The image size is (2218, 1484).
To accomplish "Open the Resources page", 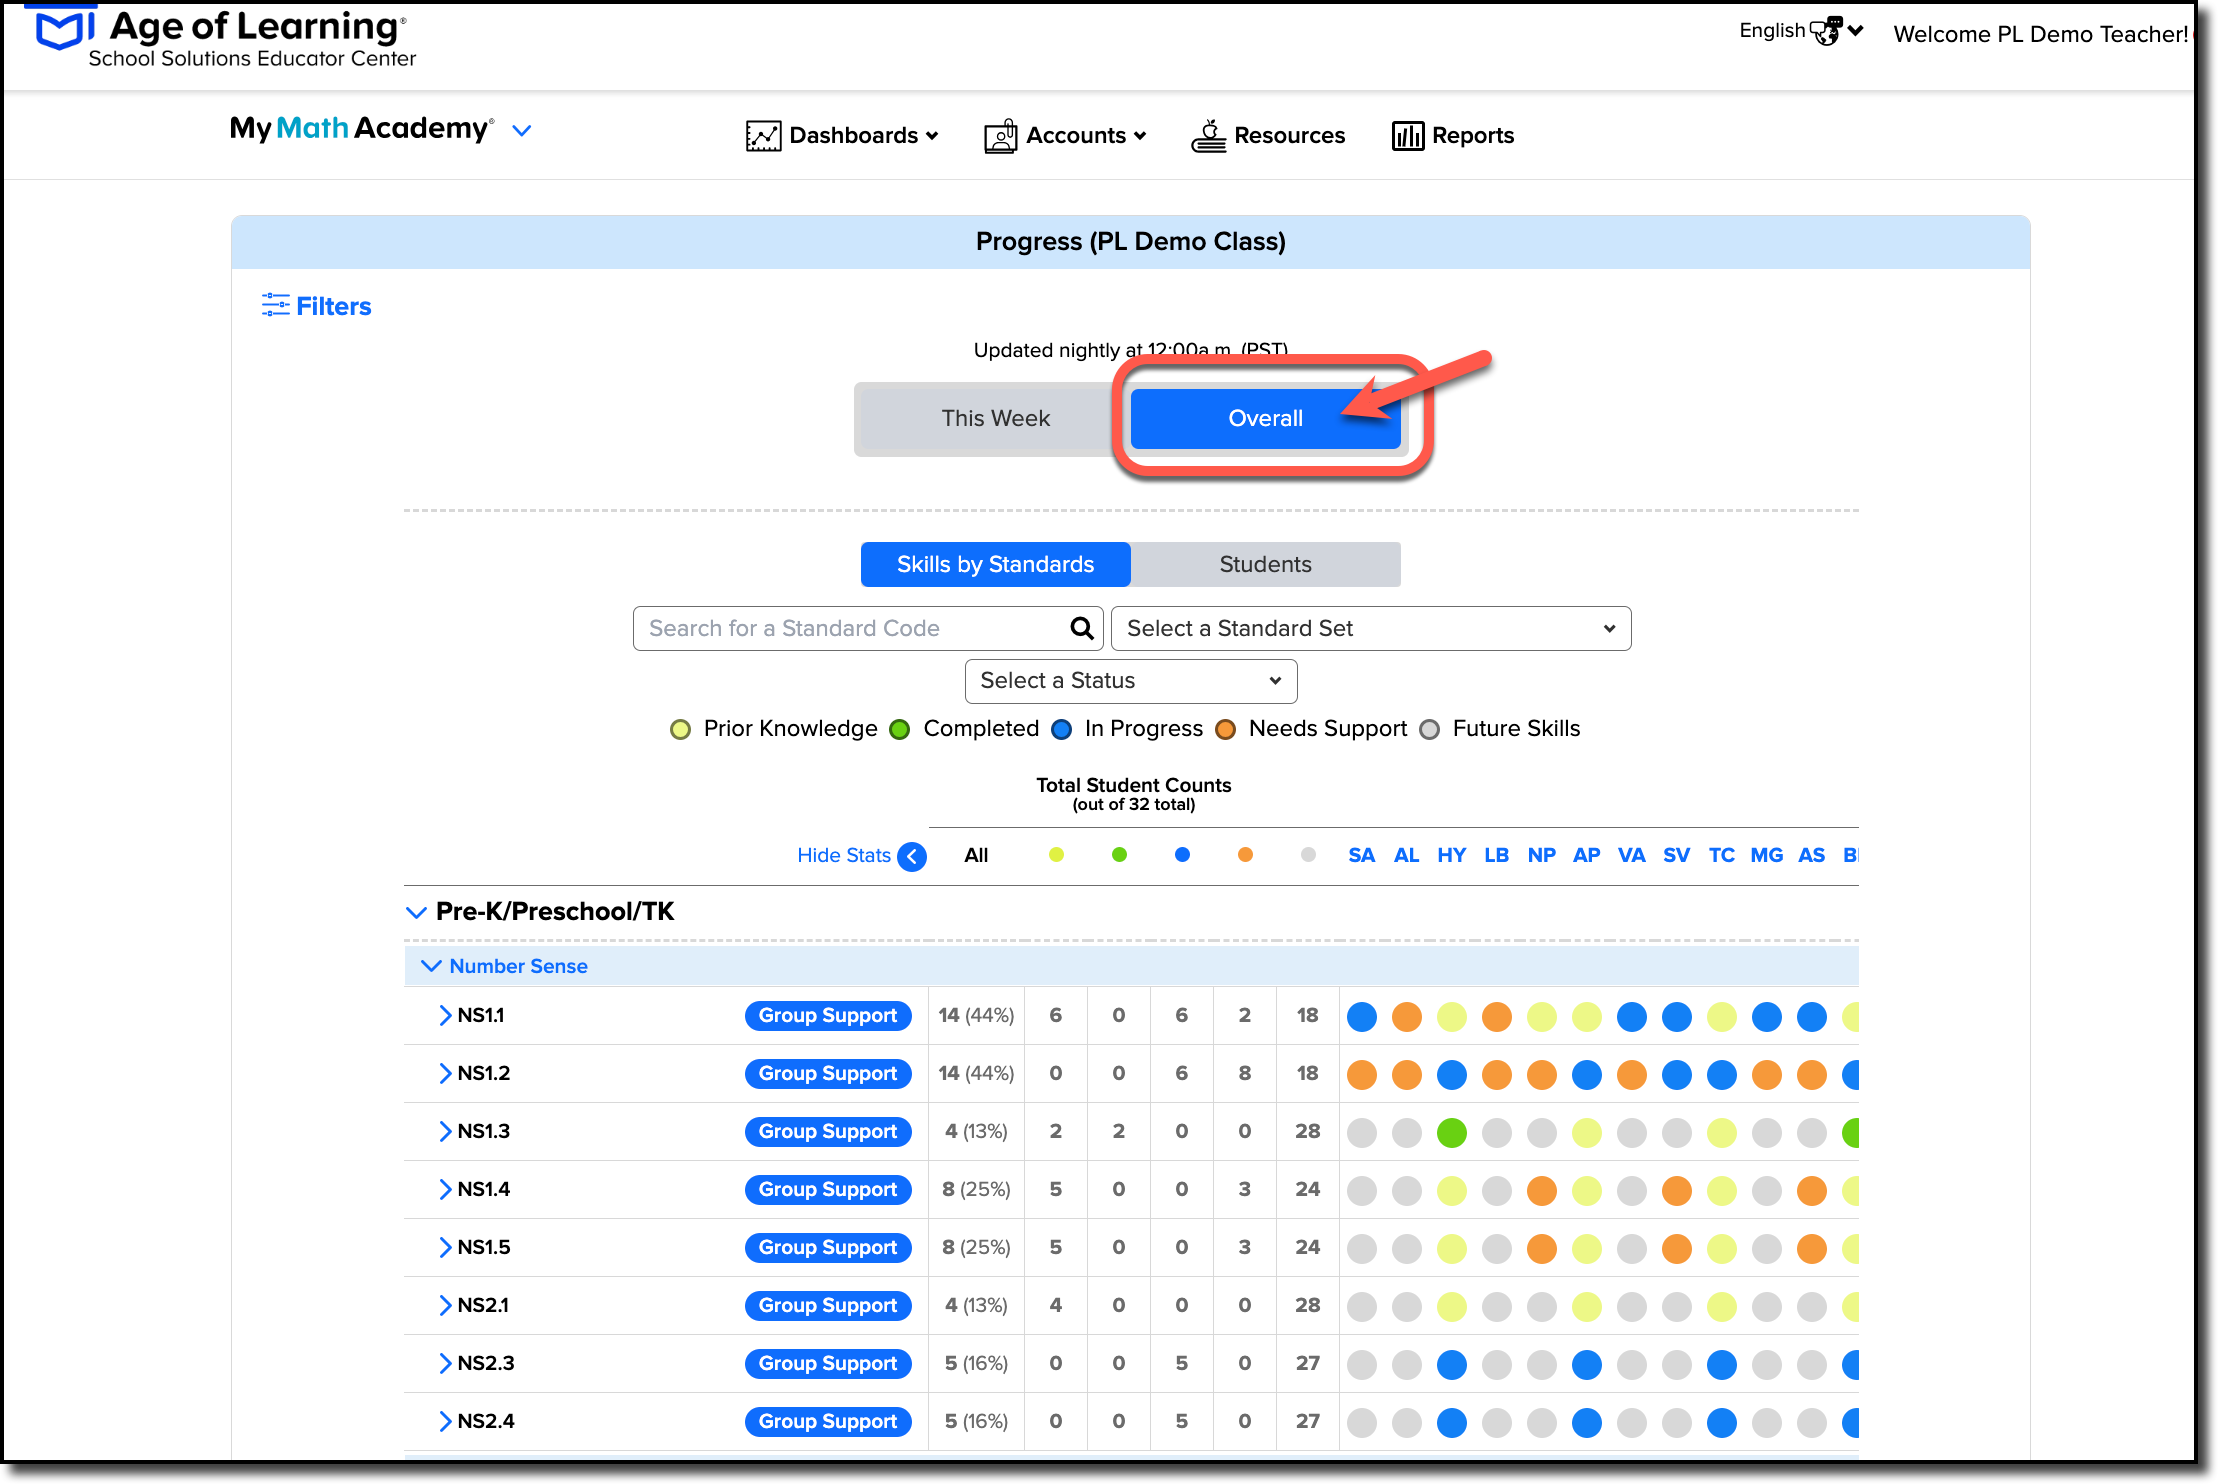I will coord(1268,136).
